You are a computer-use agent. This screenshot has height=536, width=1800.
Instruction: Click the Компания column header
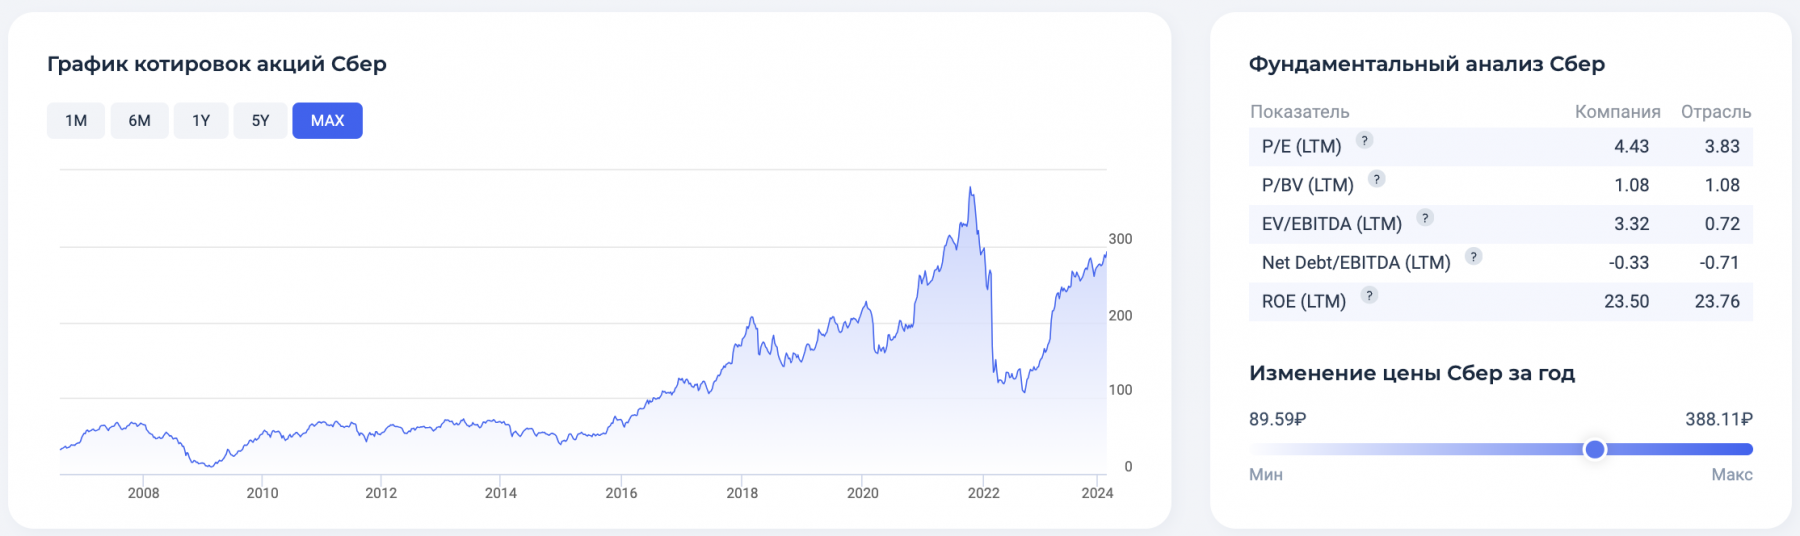click(x=1617, y=112)
